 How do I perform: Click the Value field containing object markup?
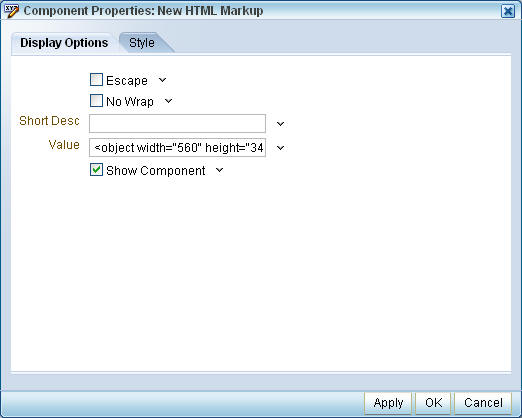pyautogui.click(x=177, y=147)
